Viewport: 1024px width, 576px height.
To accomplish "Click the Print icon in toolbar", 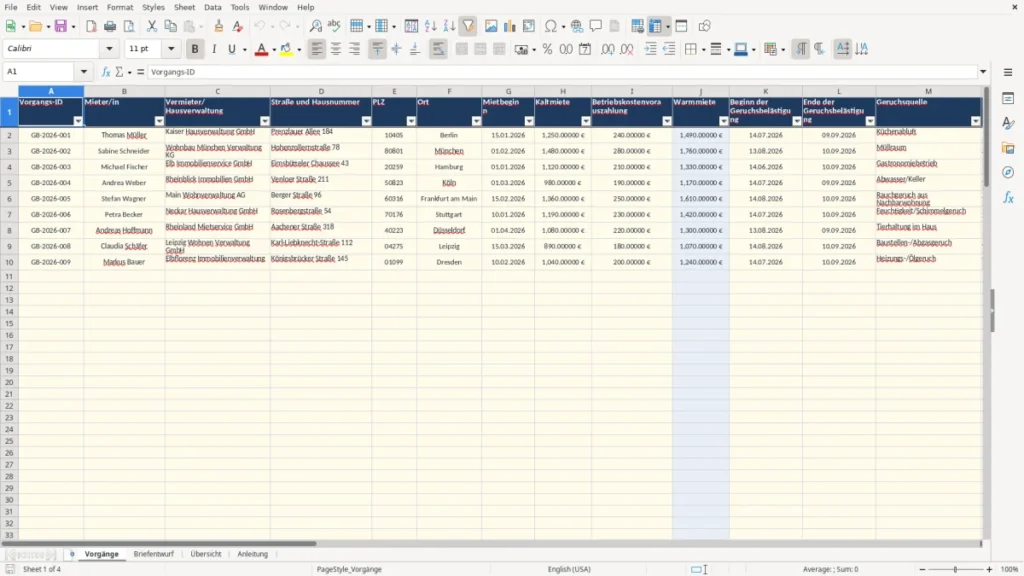I will (x=110, y=26).
